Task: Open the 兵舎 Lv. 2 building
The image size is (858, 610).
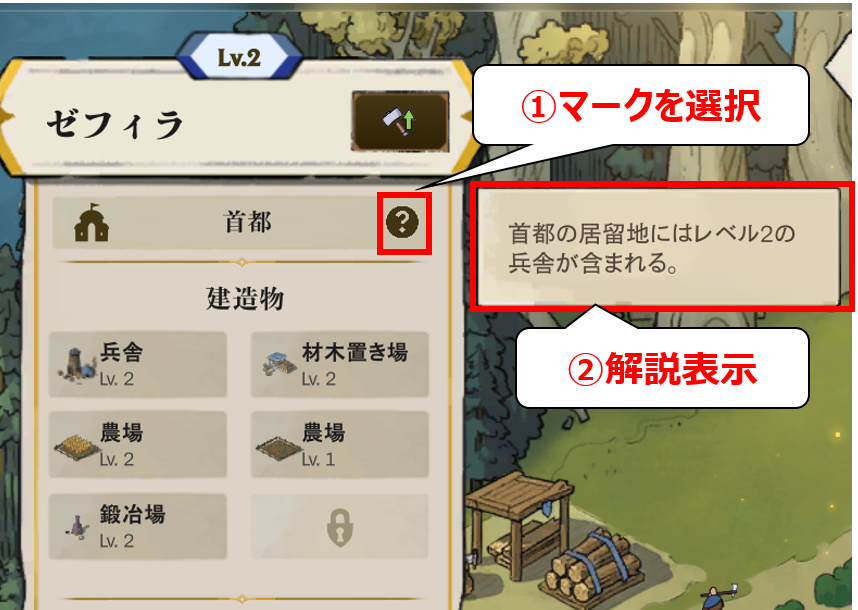Action: pyautogui.click(x=137, y=364)
